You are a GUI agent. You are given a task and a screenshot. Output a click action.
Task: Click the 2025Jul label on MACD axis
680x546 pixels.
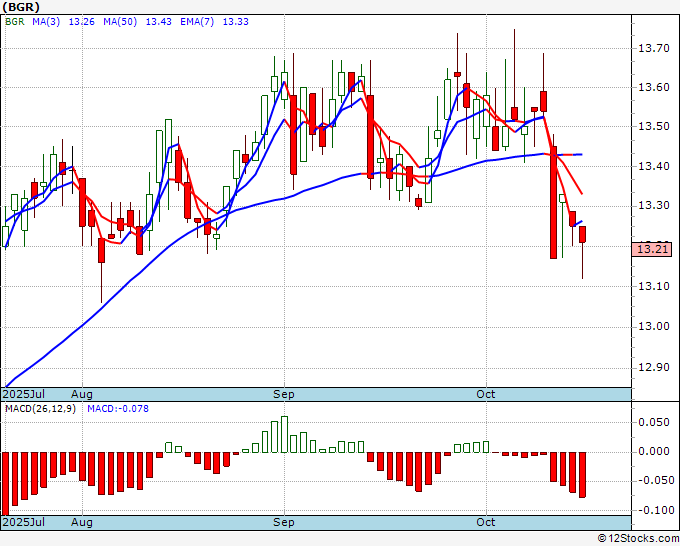pyautogui.click(x=24, y=522)
